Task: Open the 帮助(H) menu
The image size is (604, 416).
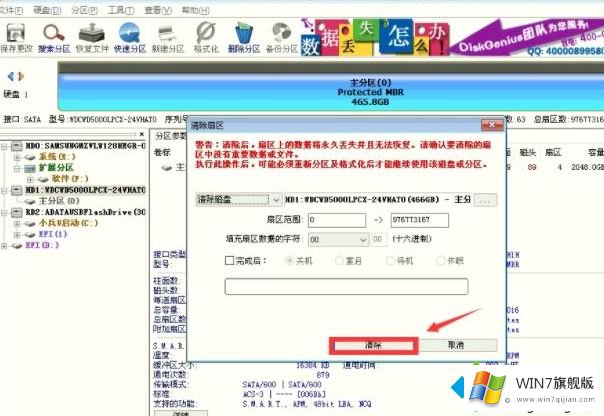Action: coord(195,10)
